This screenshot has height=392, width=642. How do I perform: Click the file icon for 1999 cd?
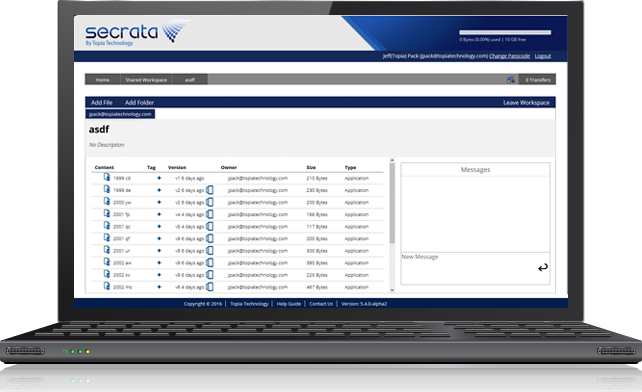click(107, 177)
